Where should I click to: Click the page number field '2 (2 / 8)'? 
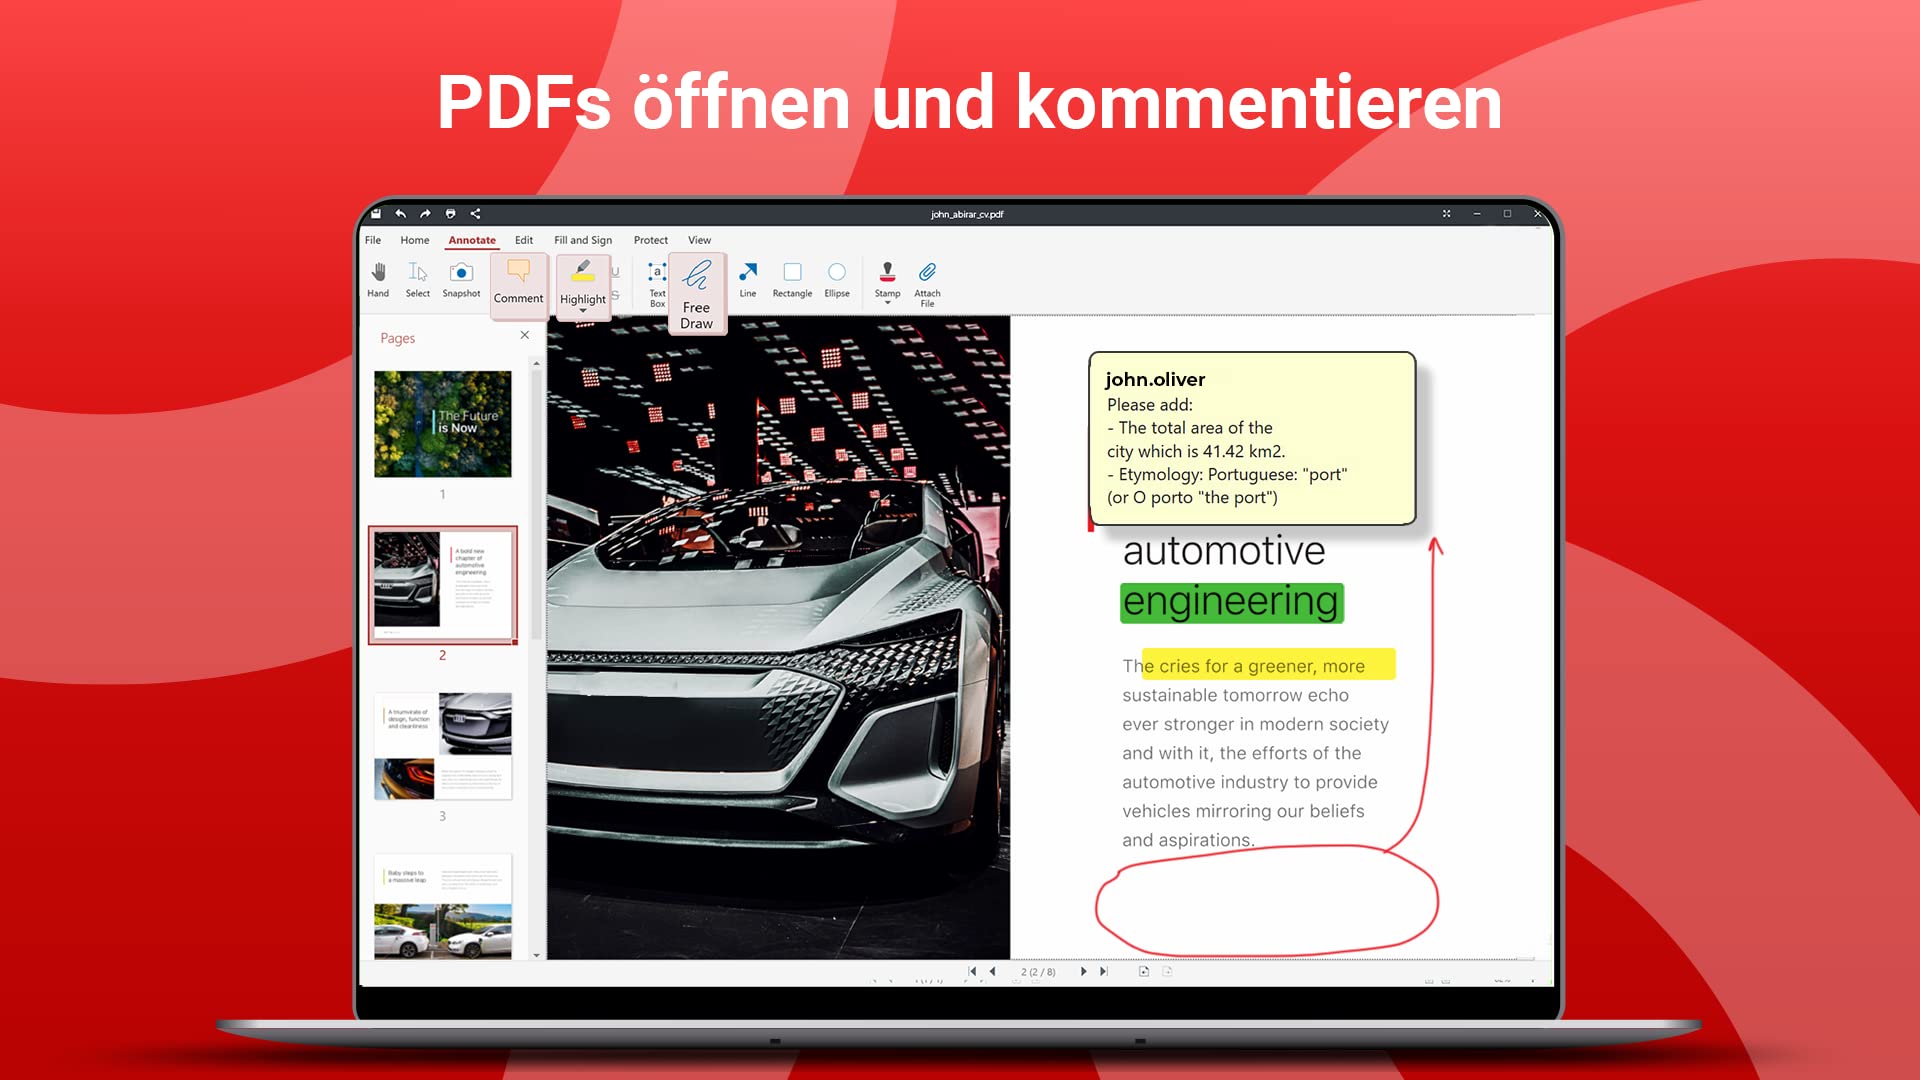[x=1038, y=972]
